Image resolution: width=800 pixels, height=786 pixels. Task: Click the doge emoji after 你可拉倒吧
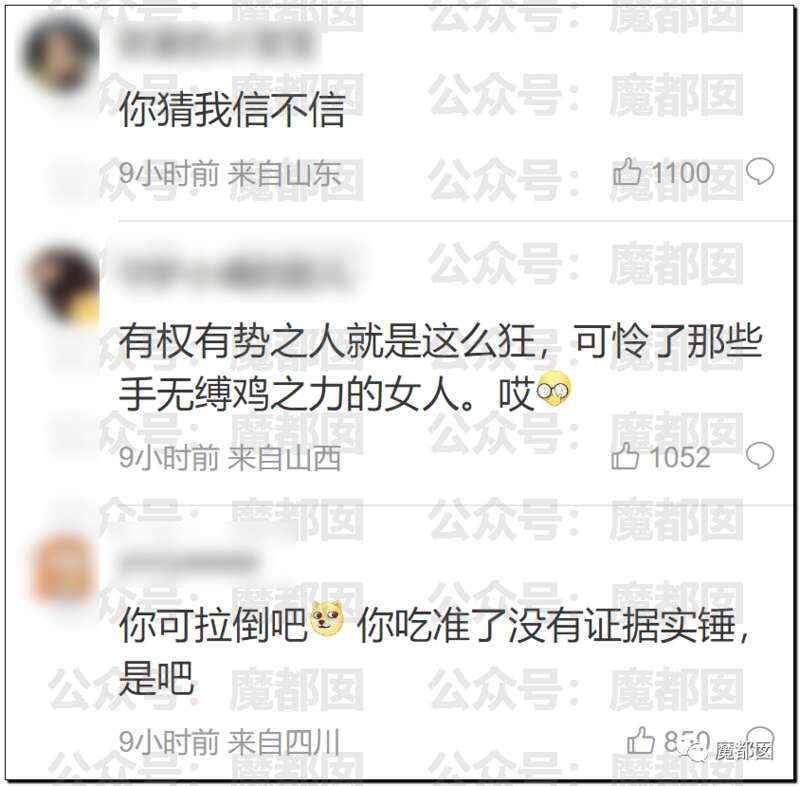tap(327, 619)
